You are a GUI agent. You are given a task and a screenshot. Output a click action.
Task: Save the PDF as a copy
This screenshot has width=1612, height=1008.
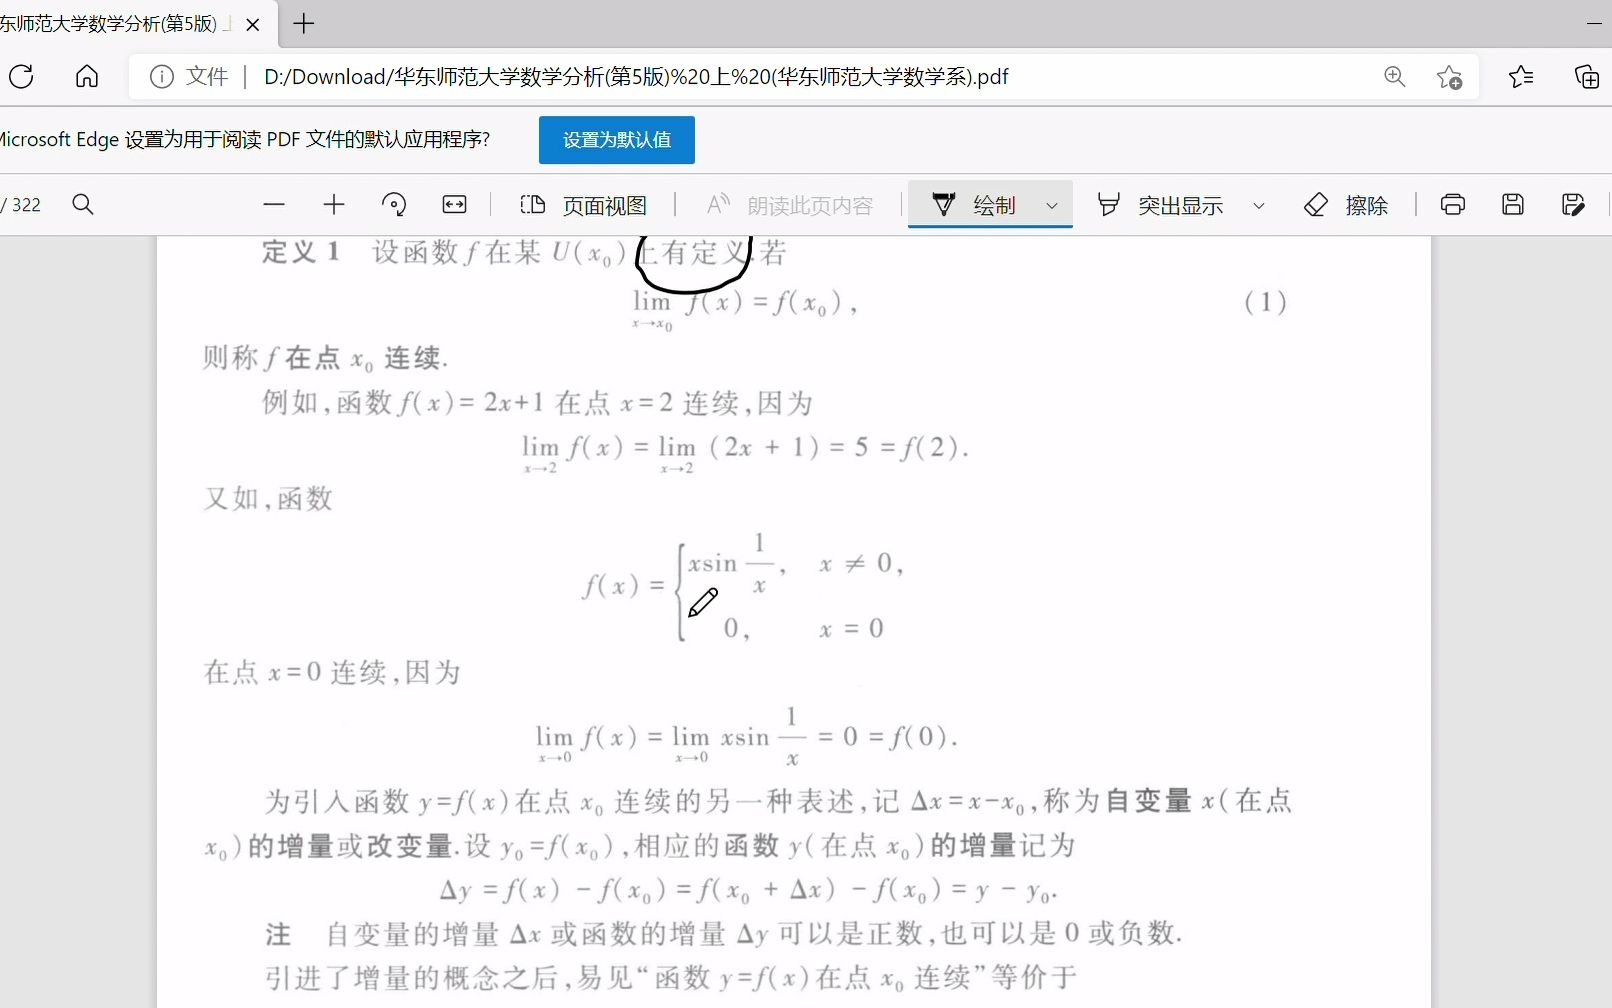point(1573,205)
